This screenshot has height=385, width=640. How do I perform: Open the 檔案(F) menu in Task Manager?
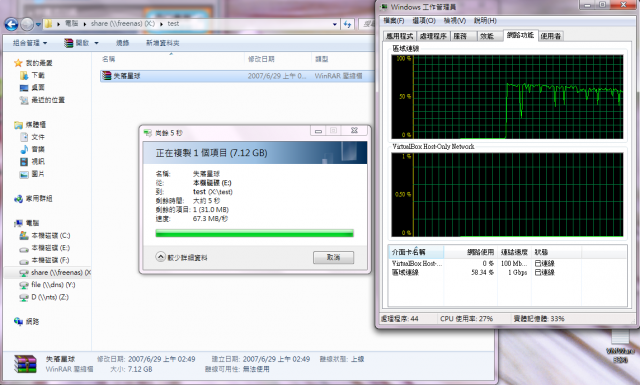click(x=394, y=20)
